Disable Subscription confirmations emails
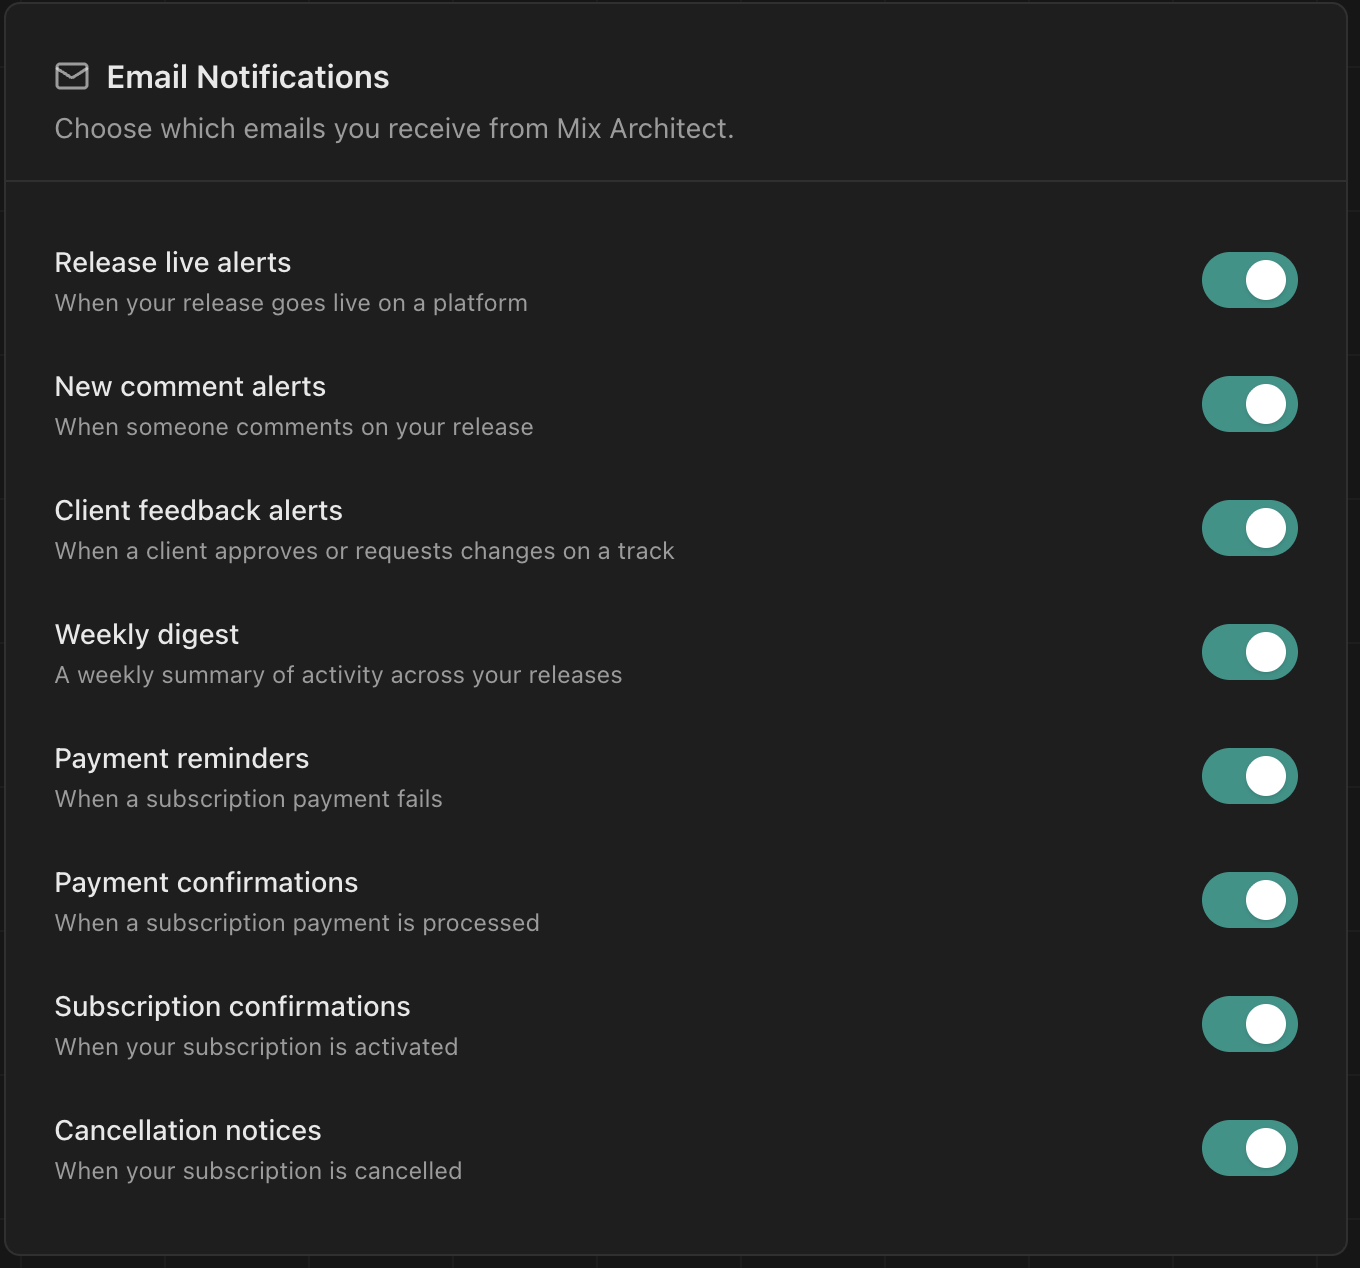The height and width of the screenshot is (1268, 1360). pos(1249,1024)
